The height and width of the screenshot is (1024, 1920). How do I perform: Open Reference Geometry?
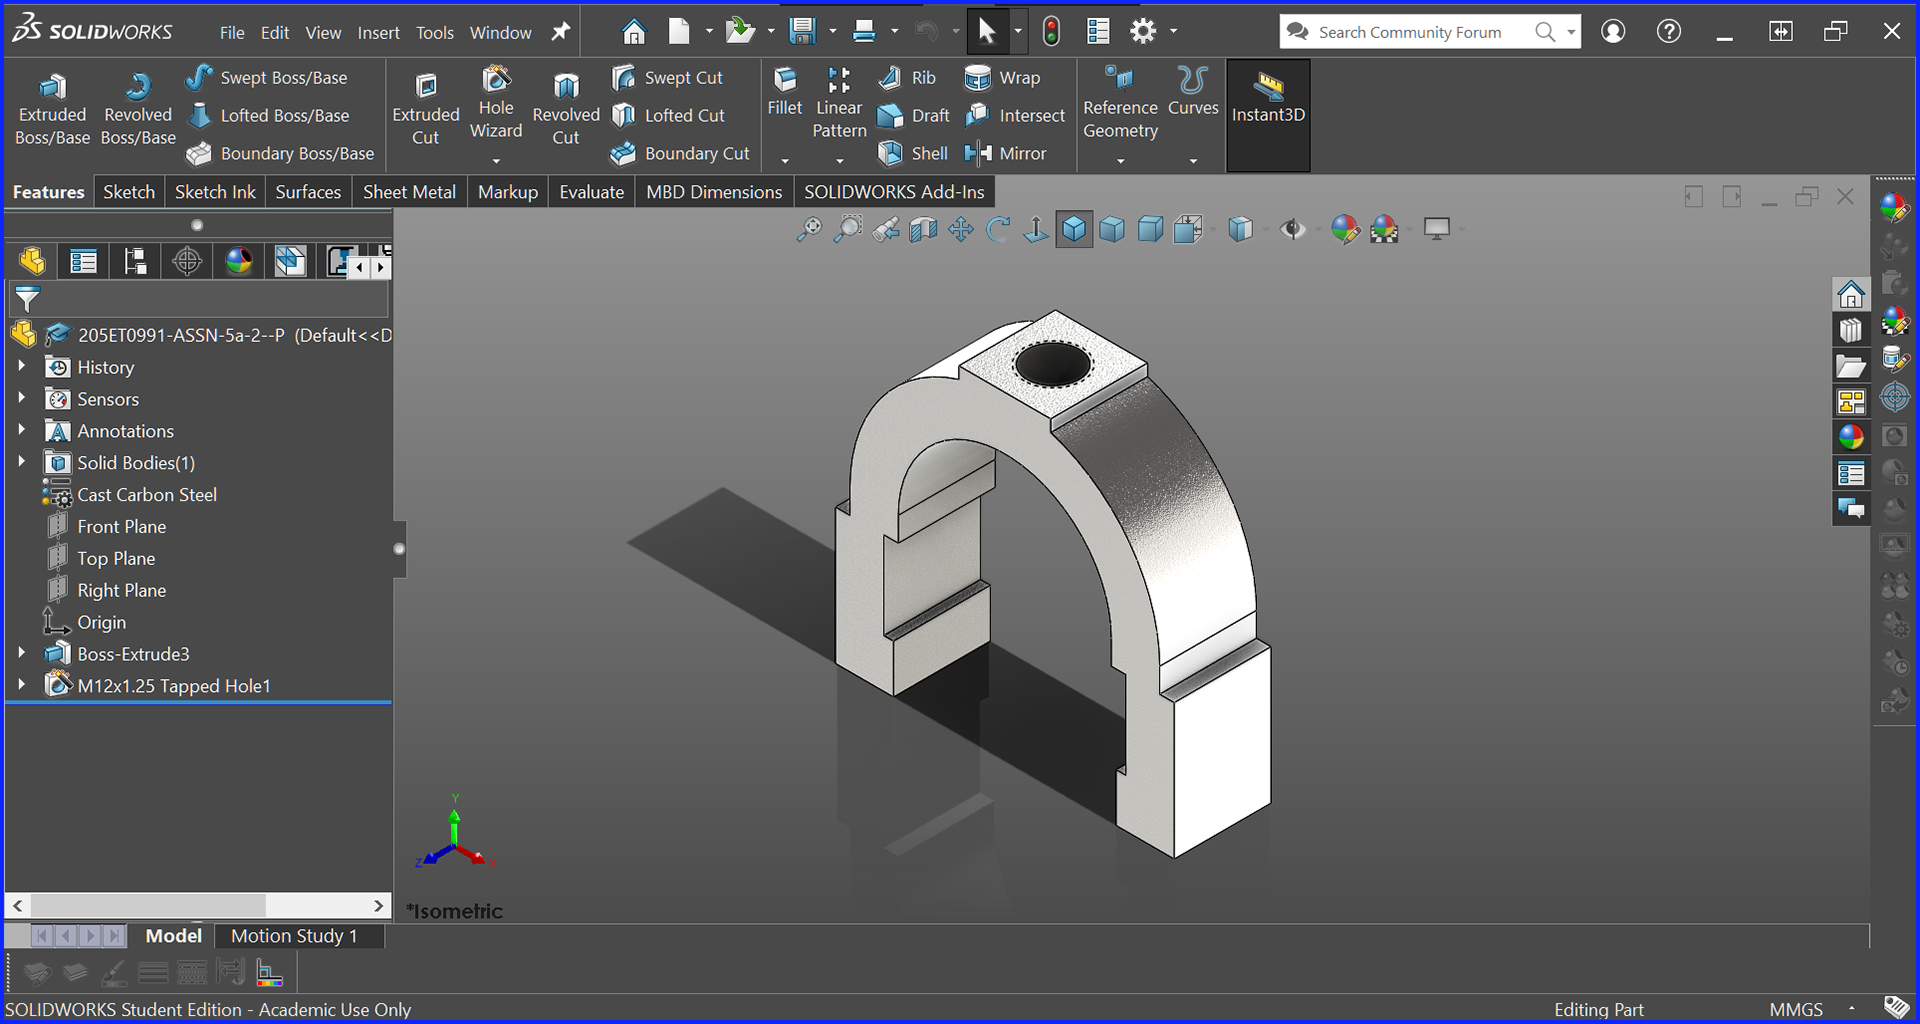pyautogui.click(x=1120, y=103)
